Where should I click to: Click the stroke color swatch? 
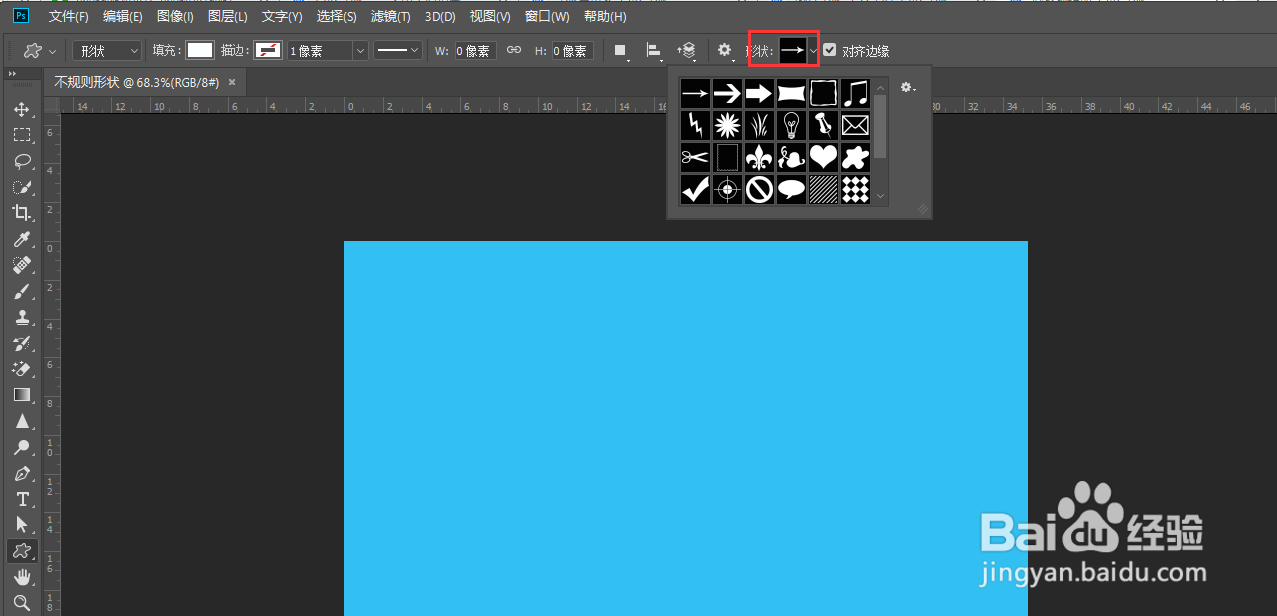pos(267,50)
